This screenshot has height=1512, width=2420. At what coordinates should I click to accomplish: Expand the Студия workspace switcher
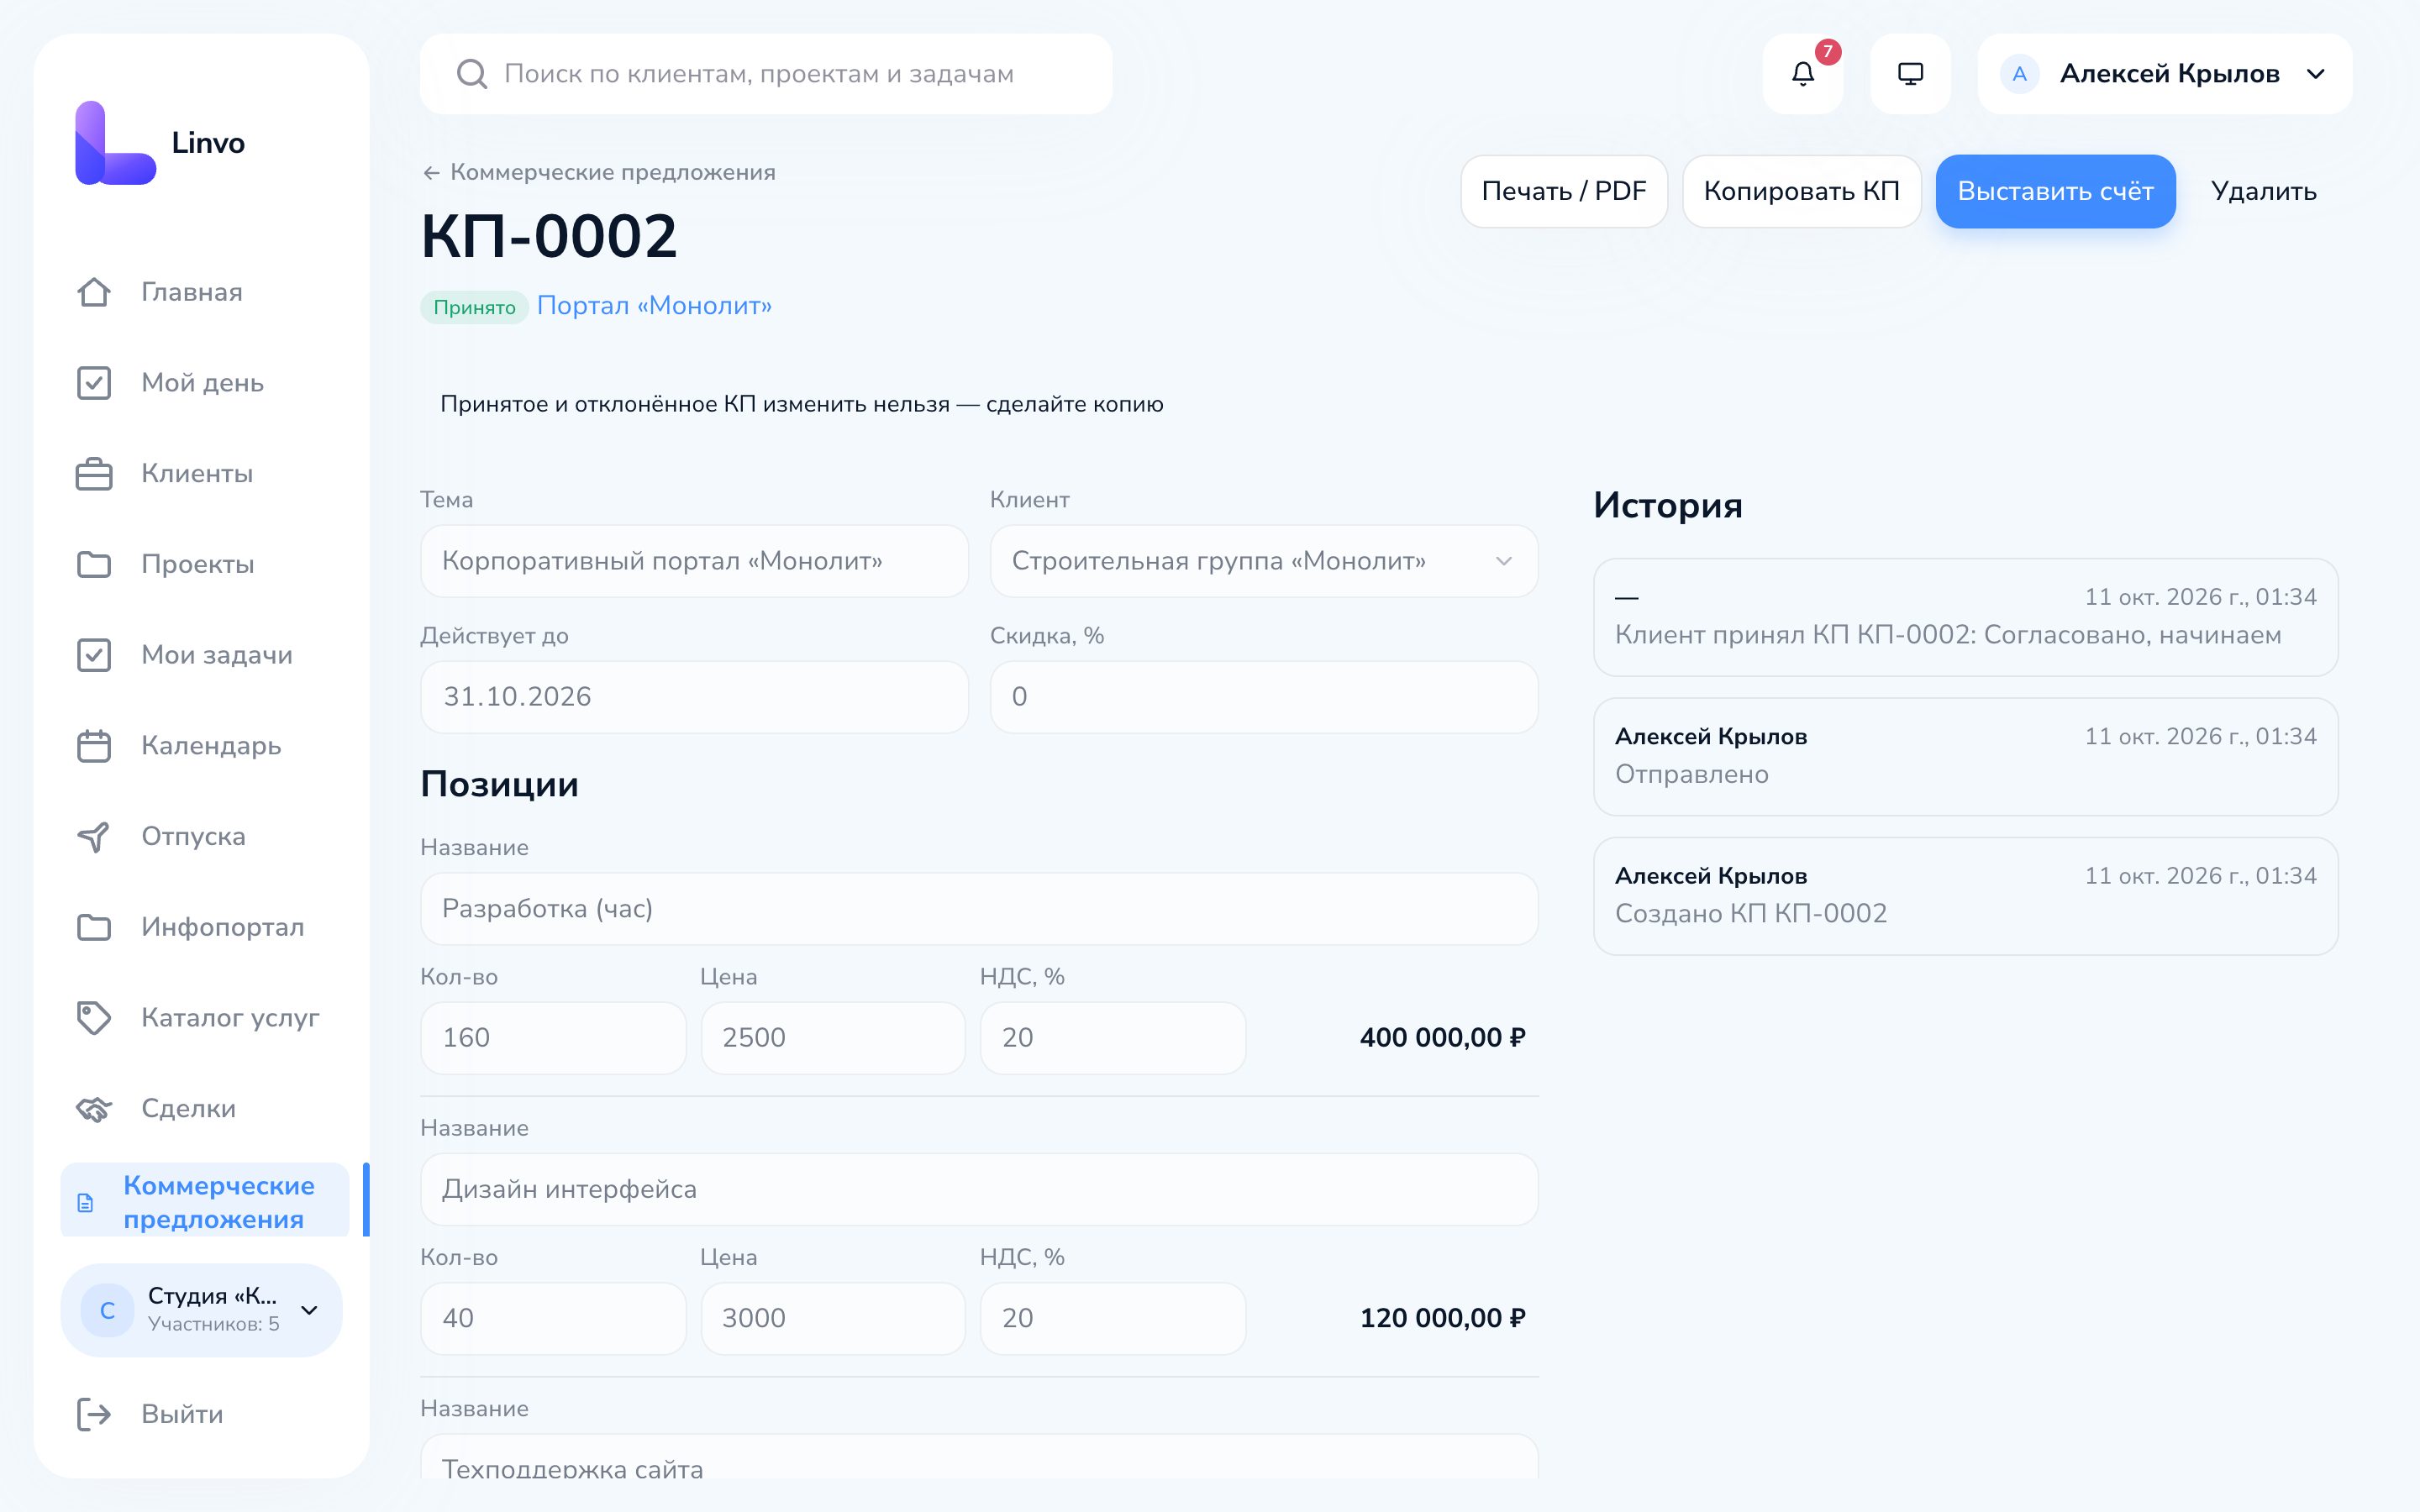[202, 1310]
